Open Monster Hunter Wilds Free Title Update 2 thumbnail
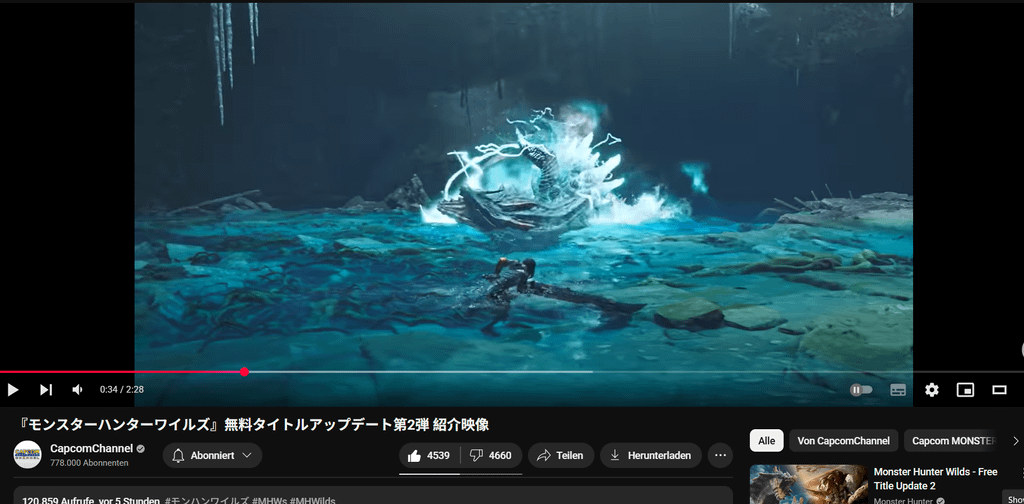The height and width of the screenshot is (504, 1024). [808, 484]
